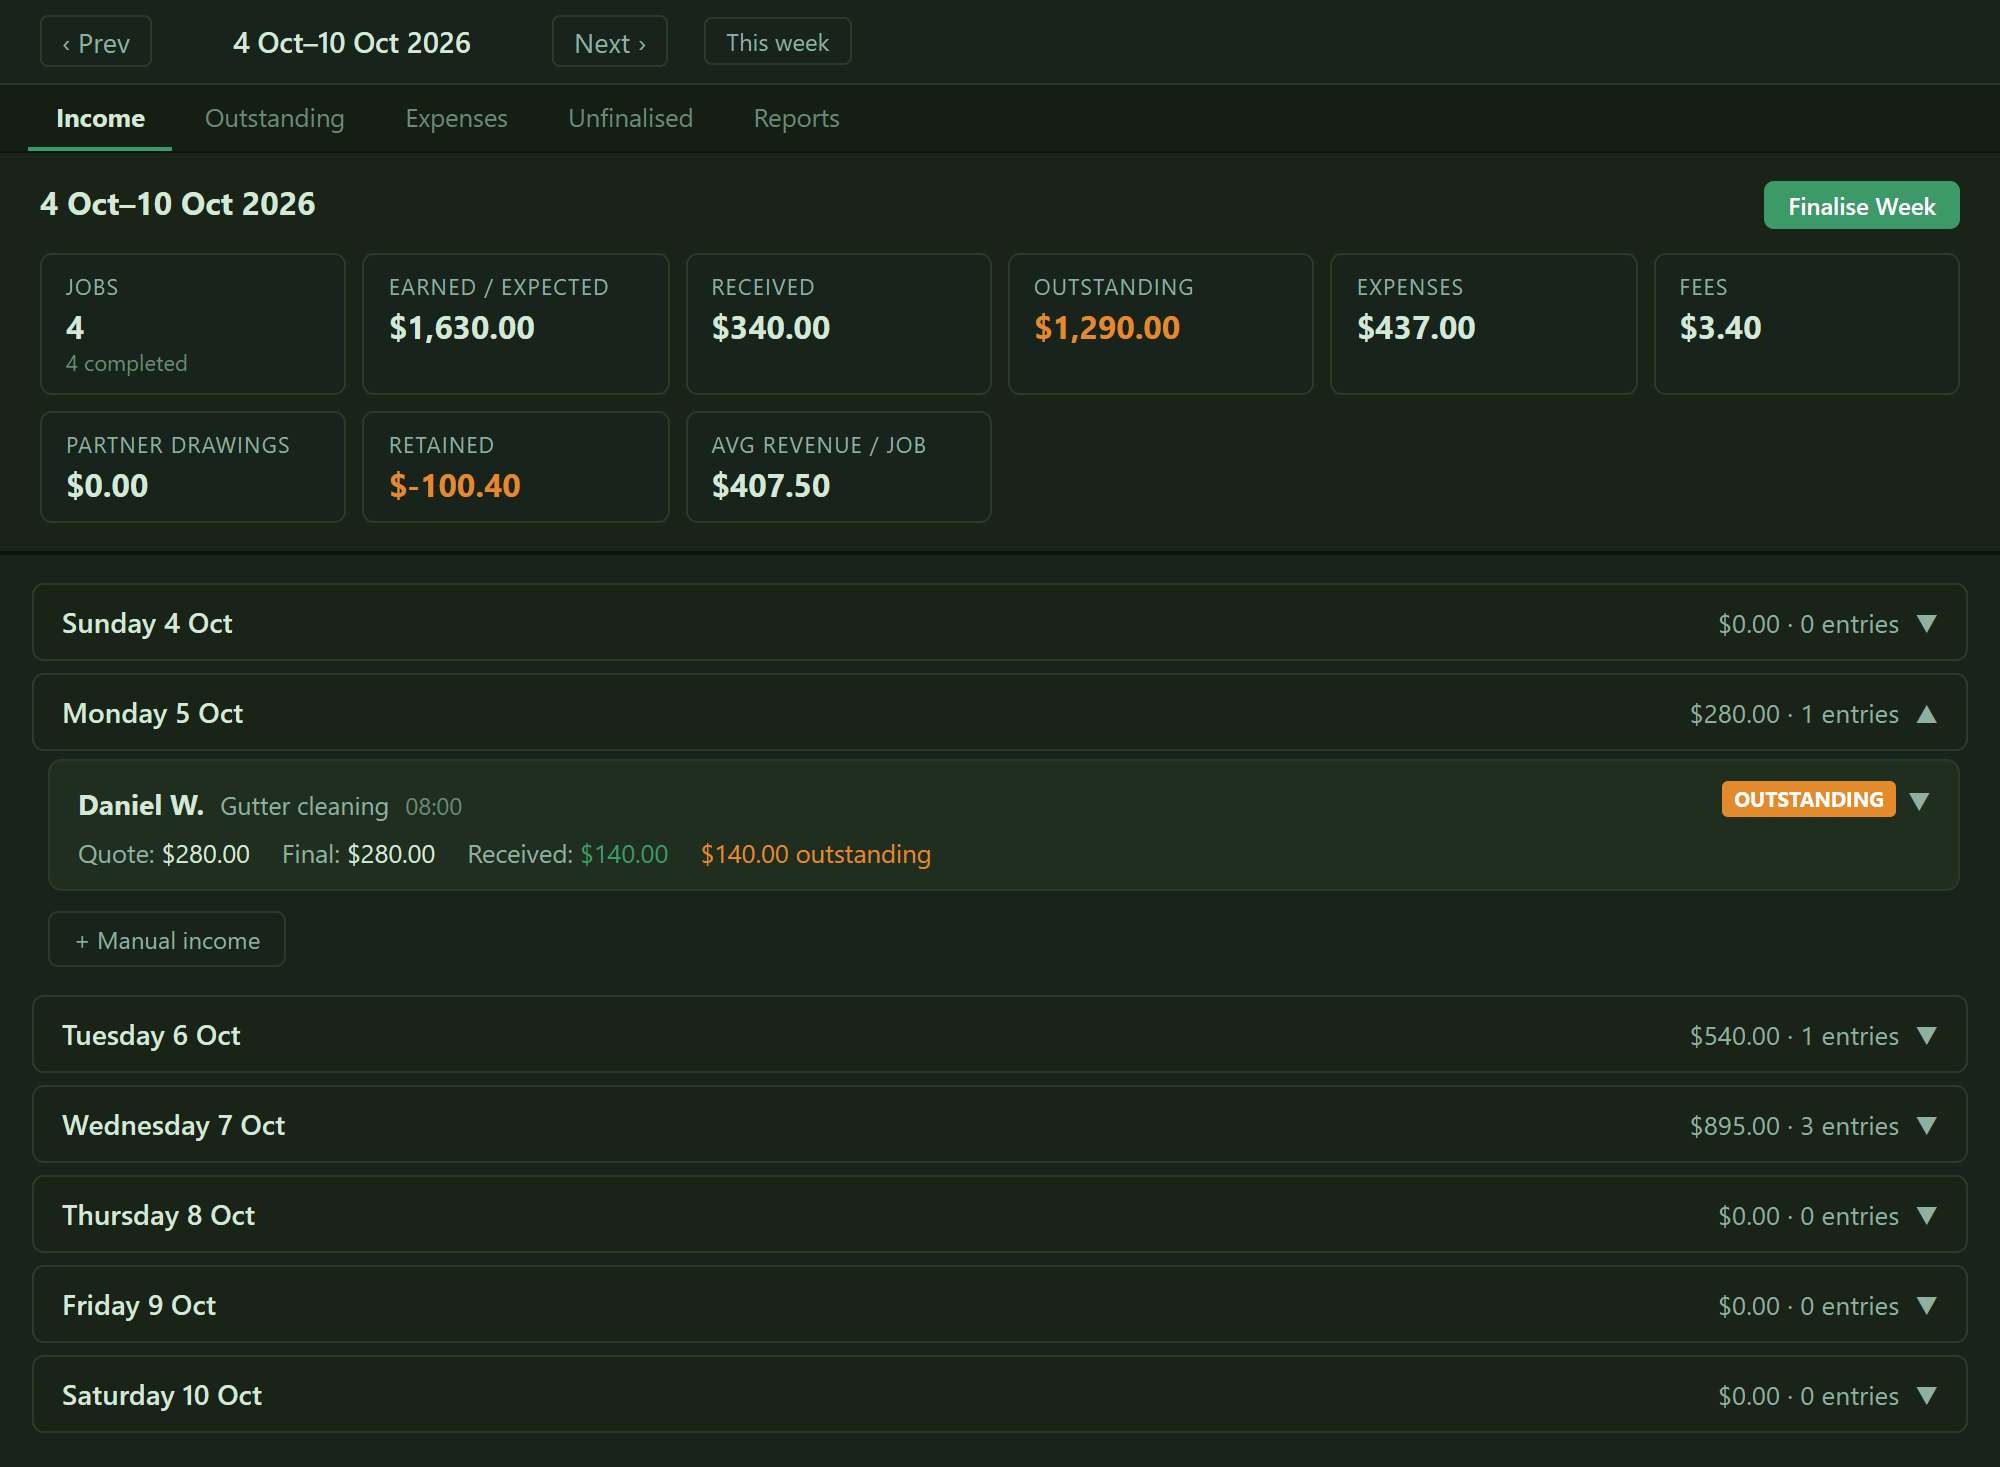Click the Earned / Expected $1,630.00 value
This screenshot has width=2000, height=1467.
click(461, 328)
